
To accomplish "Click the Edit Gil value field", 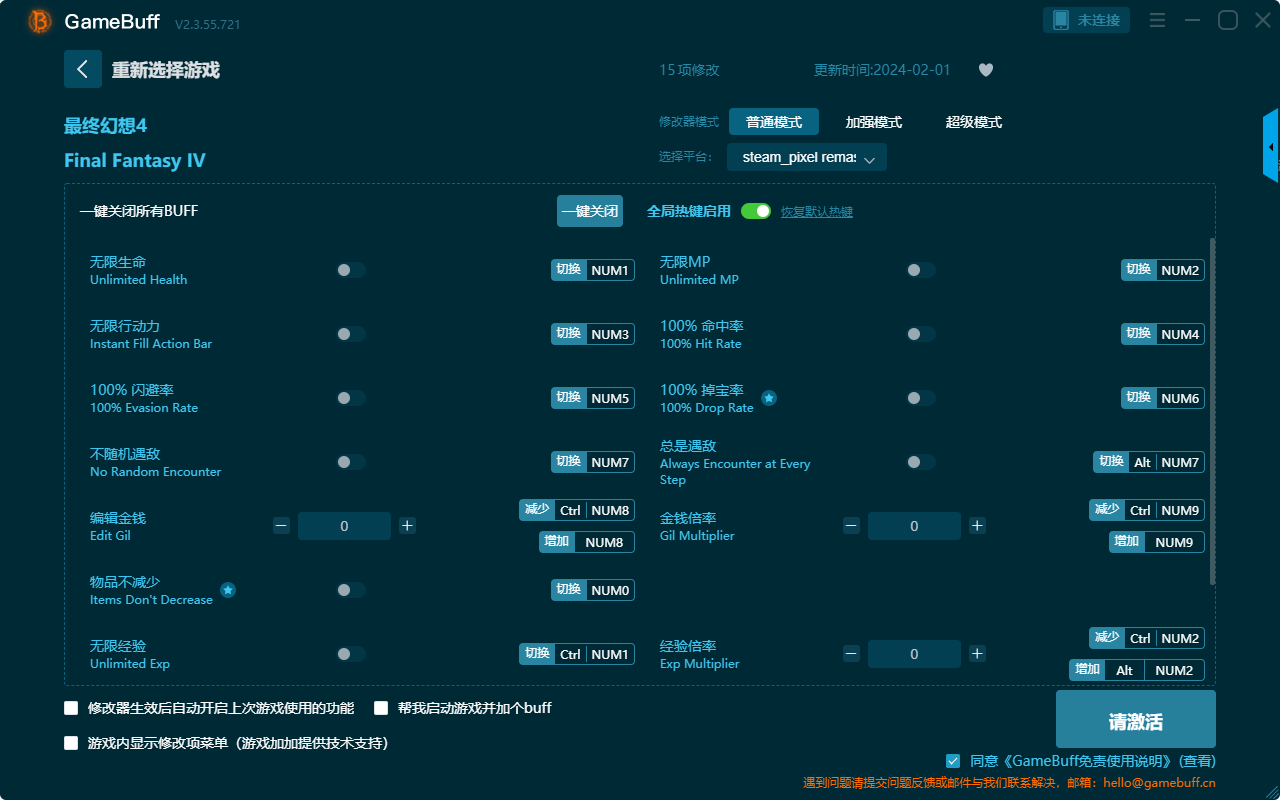I will click(x=344, y=526).
